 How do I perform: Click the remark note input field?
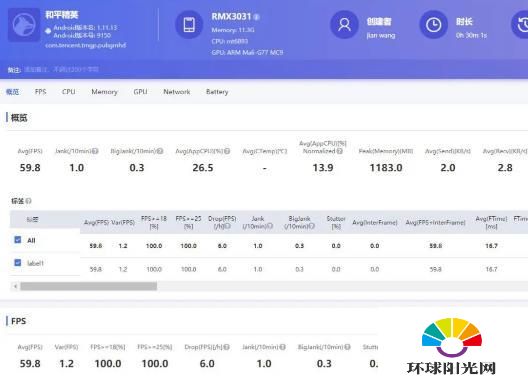point(62,69)
